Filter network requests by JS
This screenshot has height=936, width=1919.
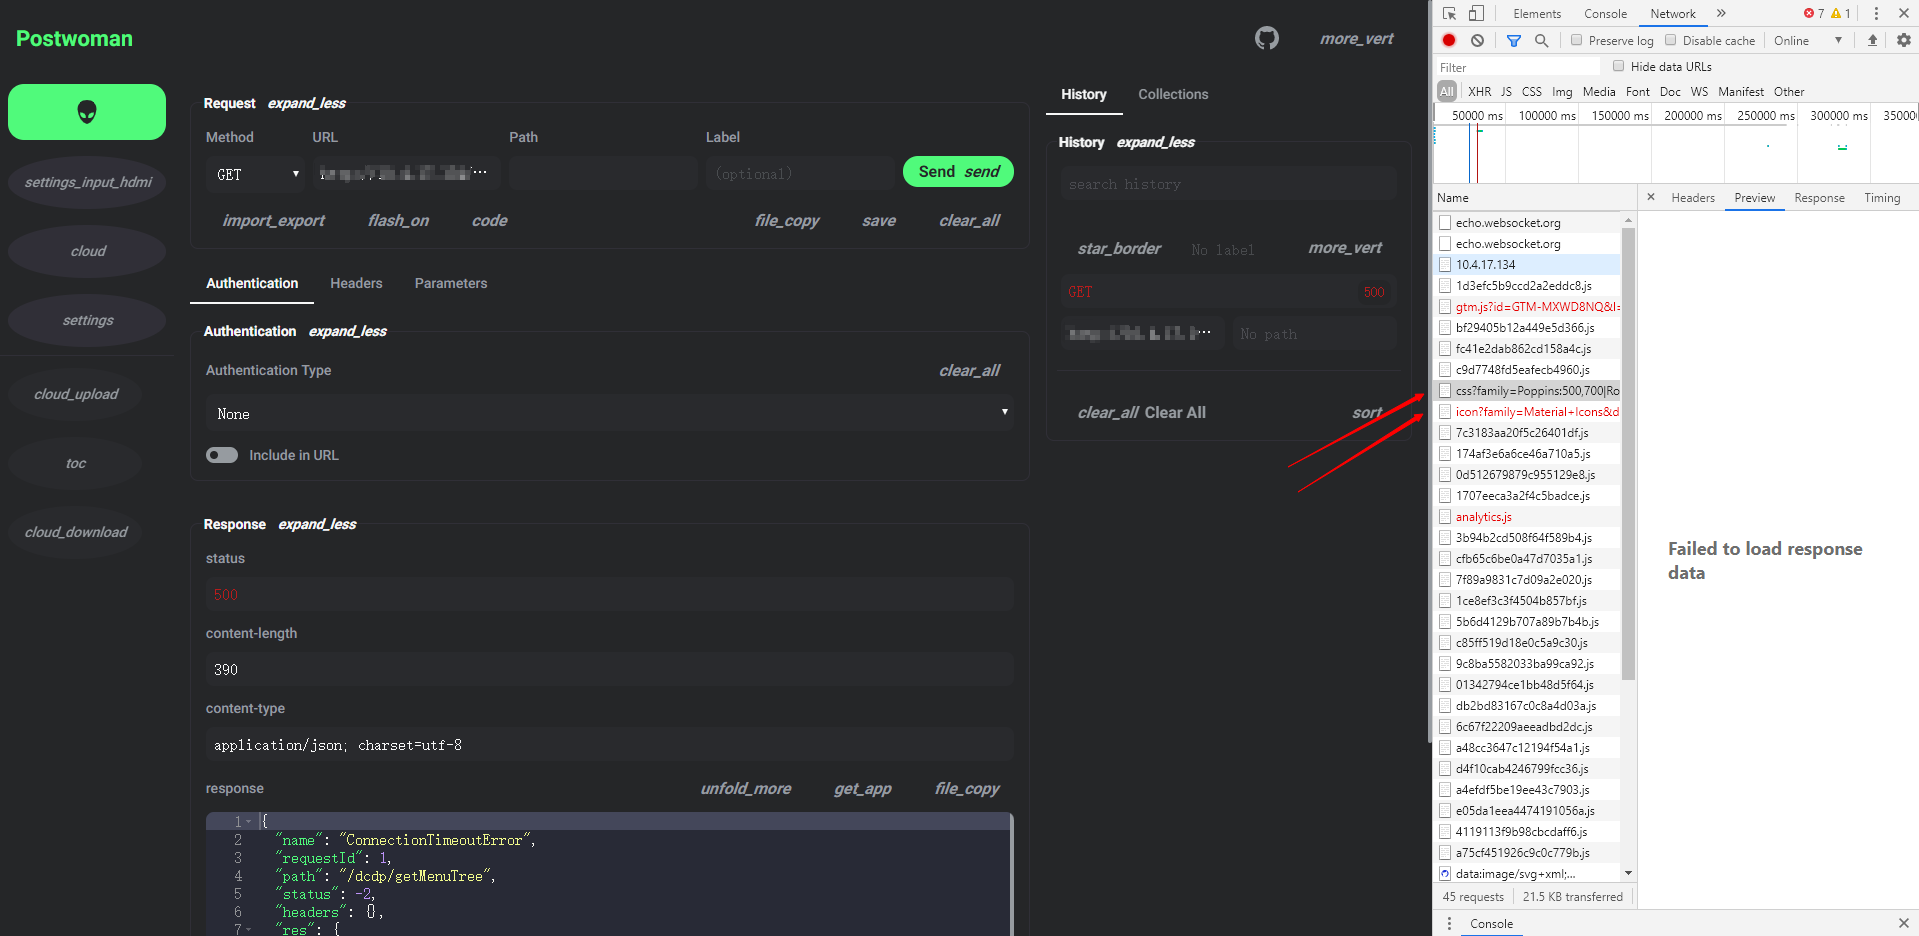[1506, 91]
